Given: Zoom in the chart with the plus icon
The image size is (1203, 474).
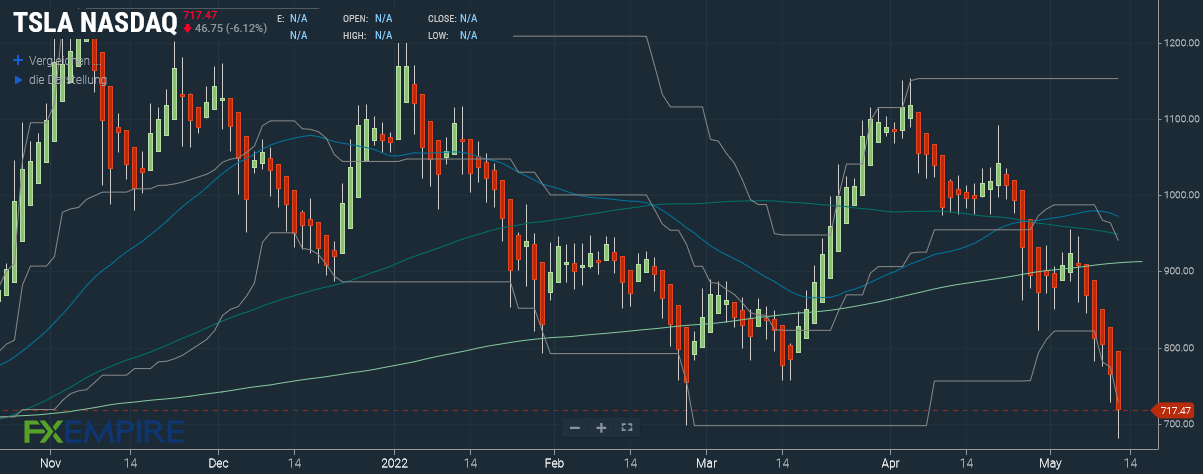Looking at the screenshot, I should point(601,428).
